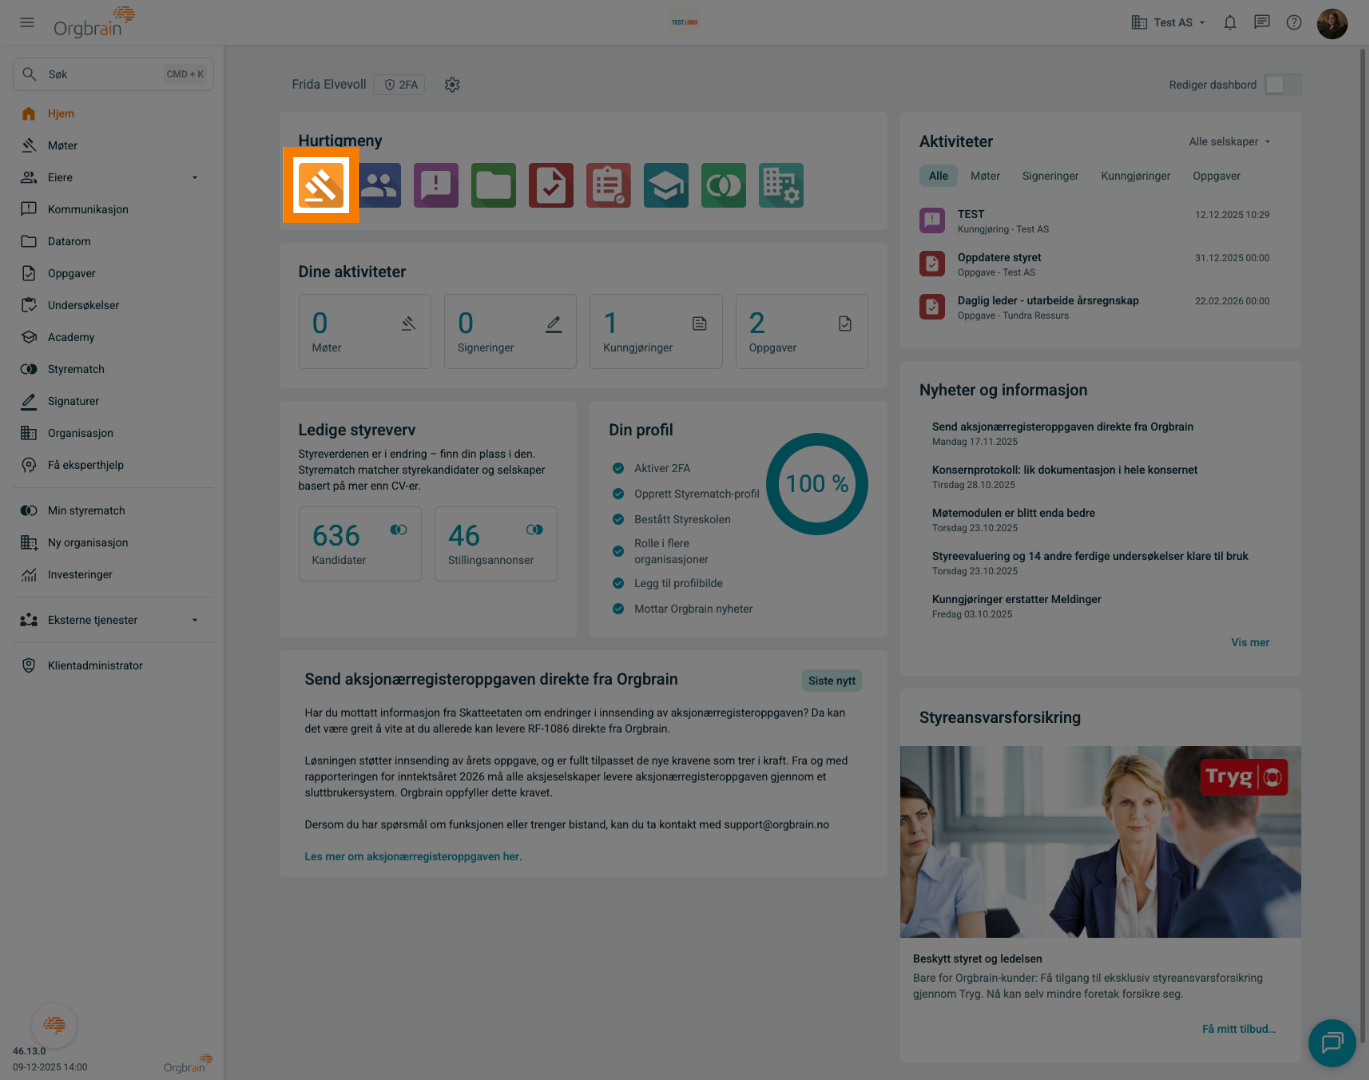Open the chat widget bubble

[x=1332, y=1043]
